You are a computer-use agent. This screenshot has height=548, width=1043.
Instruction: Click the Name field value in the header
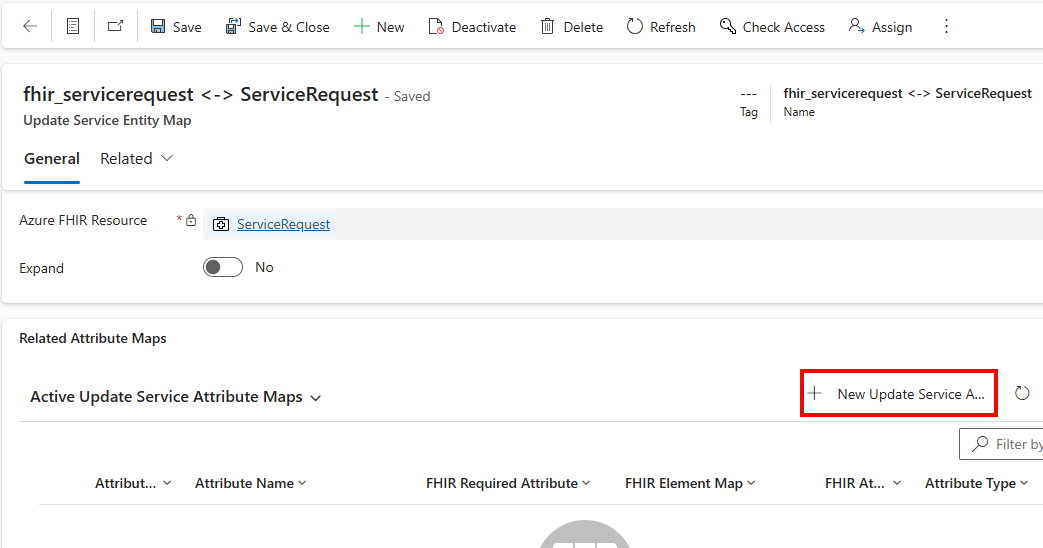pos(907,94)
